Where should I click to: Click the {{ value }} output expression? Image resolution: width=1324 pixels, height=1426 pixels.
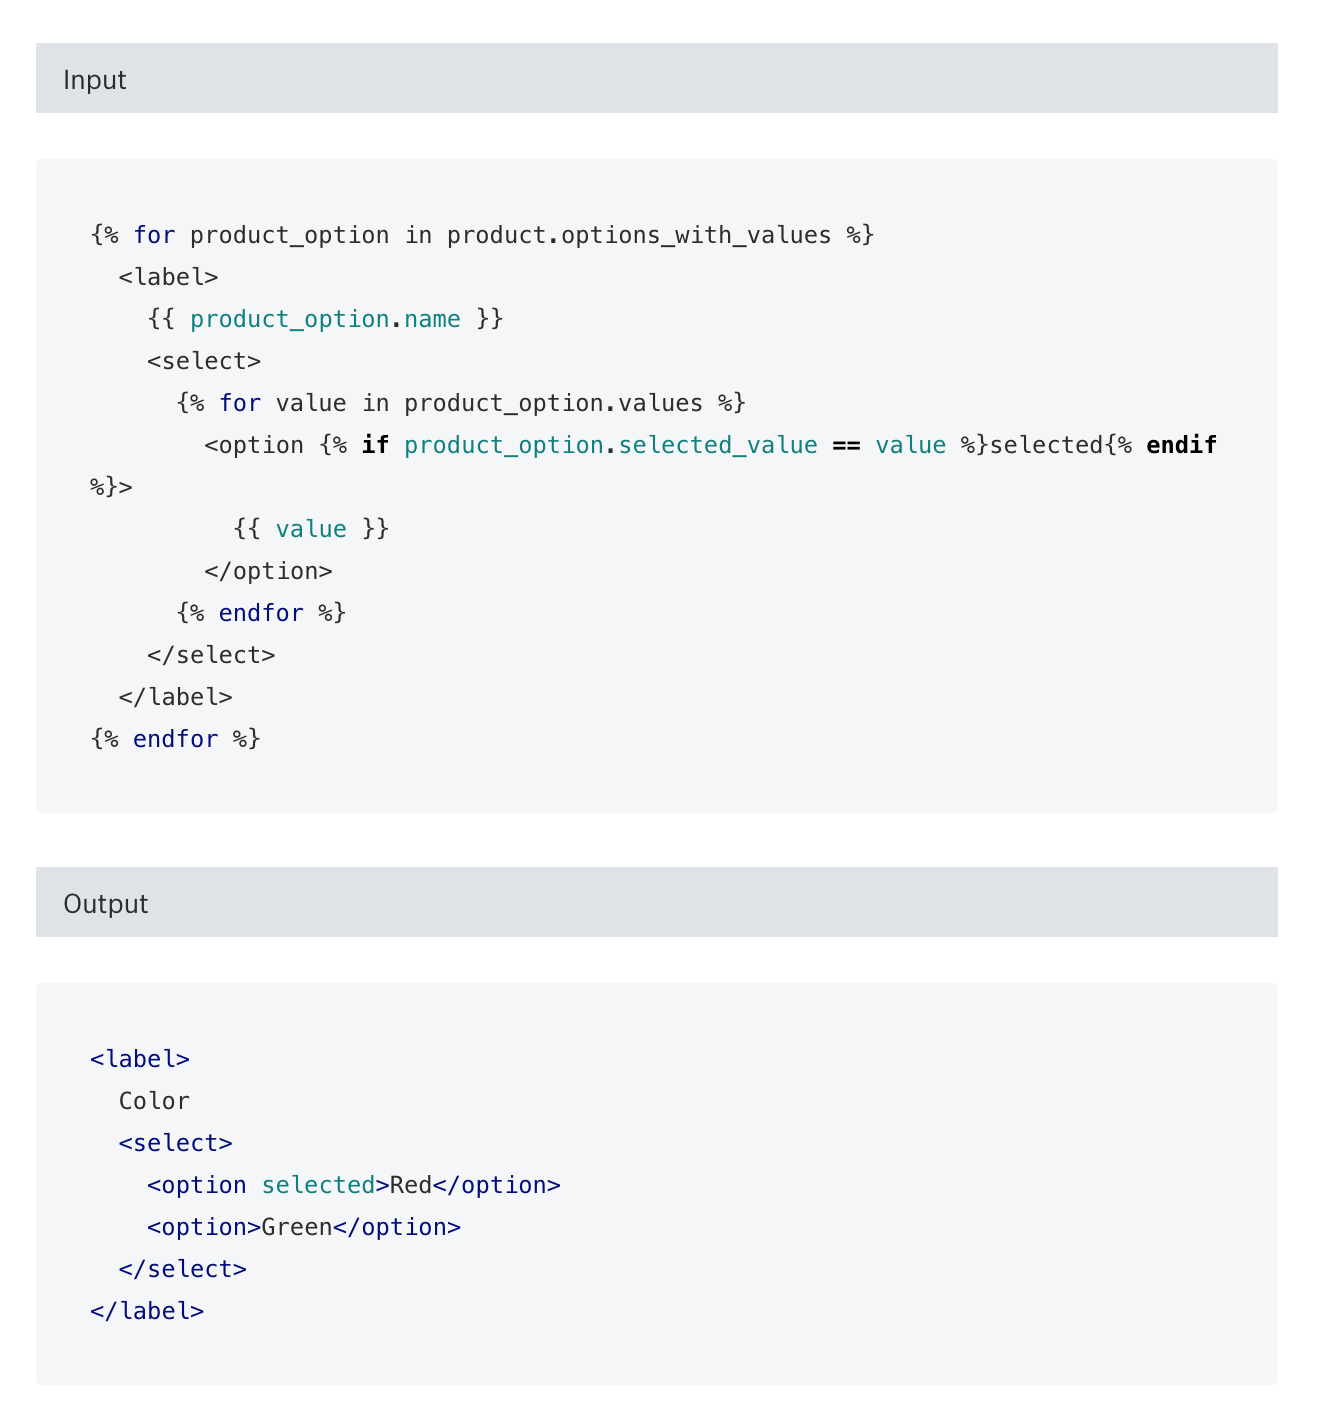coord(311,530)
